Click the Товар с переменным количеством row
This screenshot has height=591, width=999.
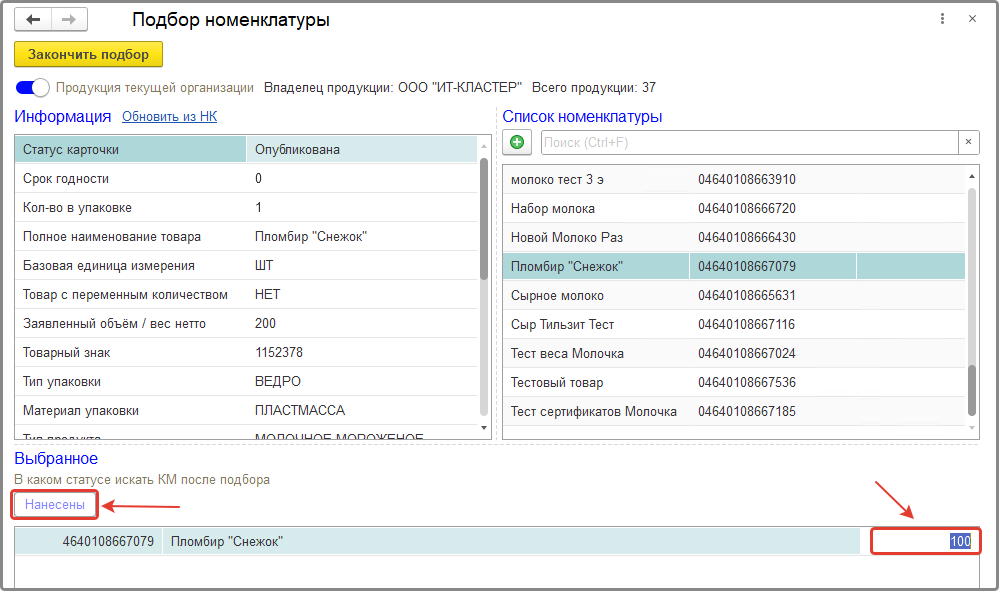click(x=246, y=294)
